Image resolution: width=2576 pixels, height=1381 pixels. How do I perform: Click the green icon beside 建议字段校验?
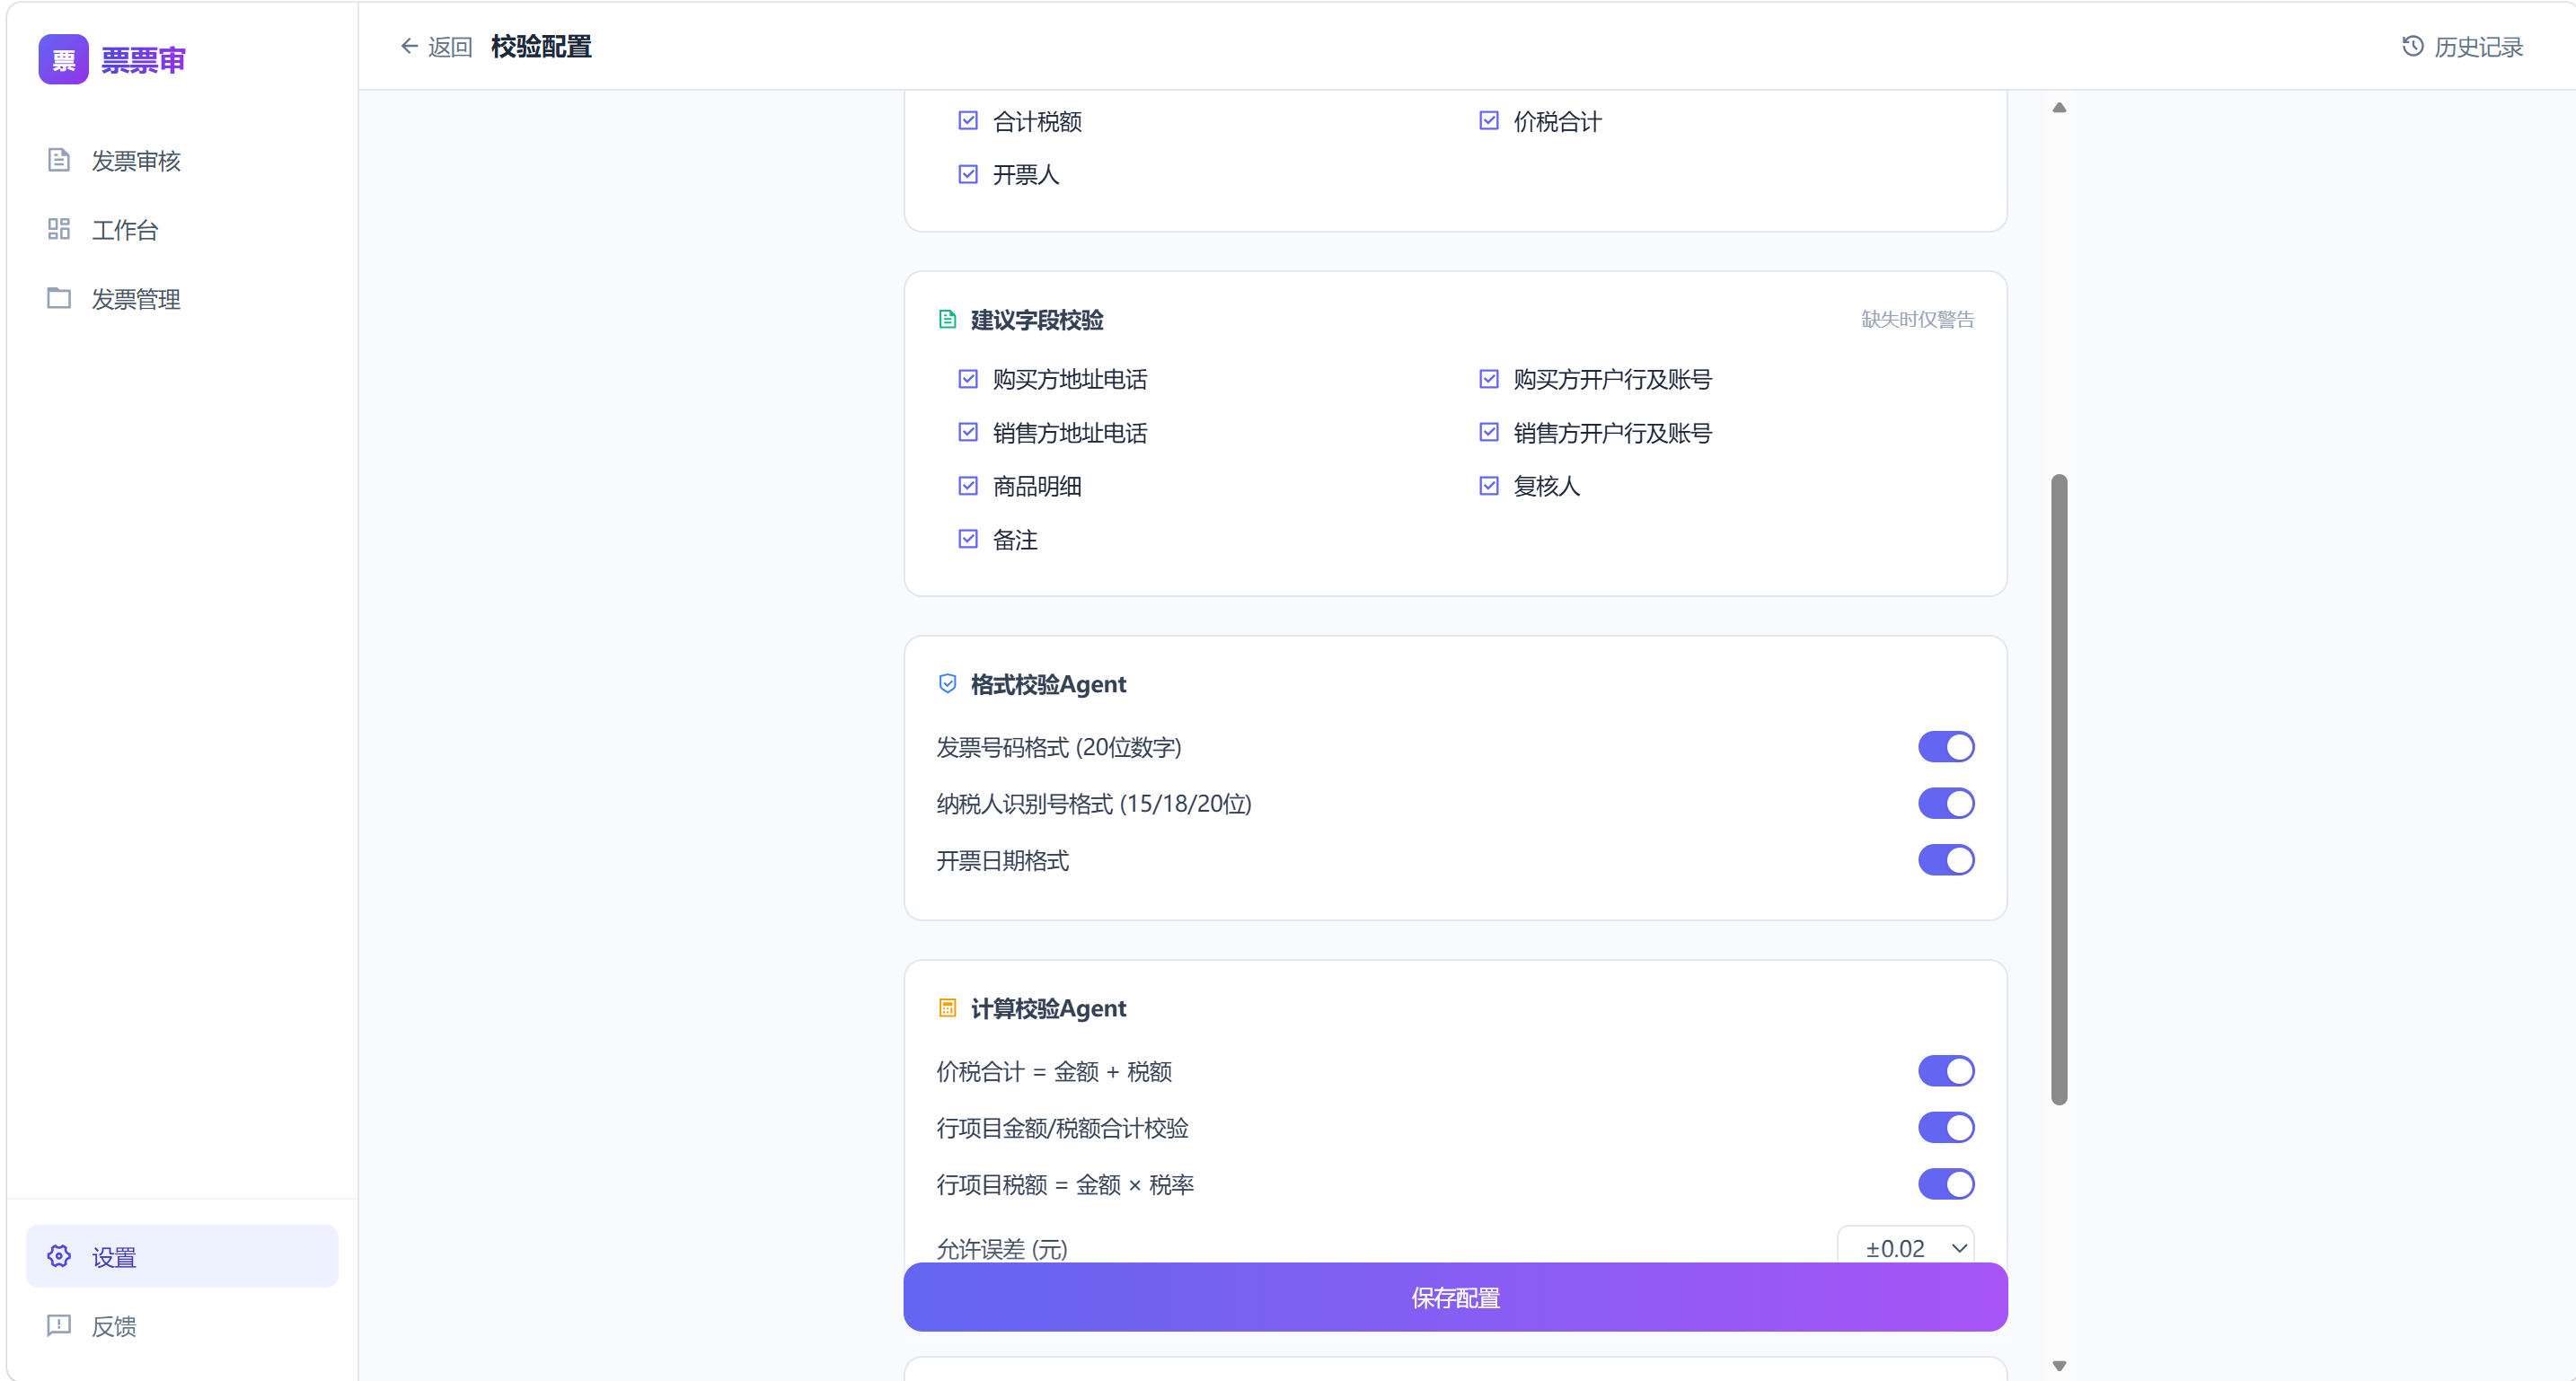[948, 319]
